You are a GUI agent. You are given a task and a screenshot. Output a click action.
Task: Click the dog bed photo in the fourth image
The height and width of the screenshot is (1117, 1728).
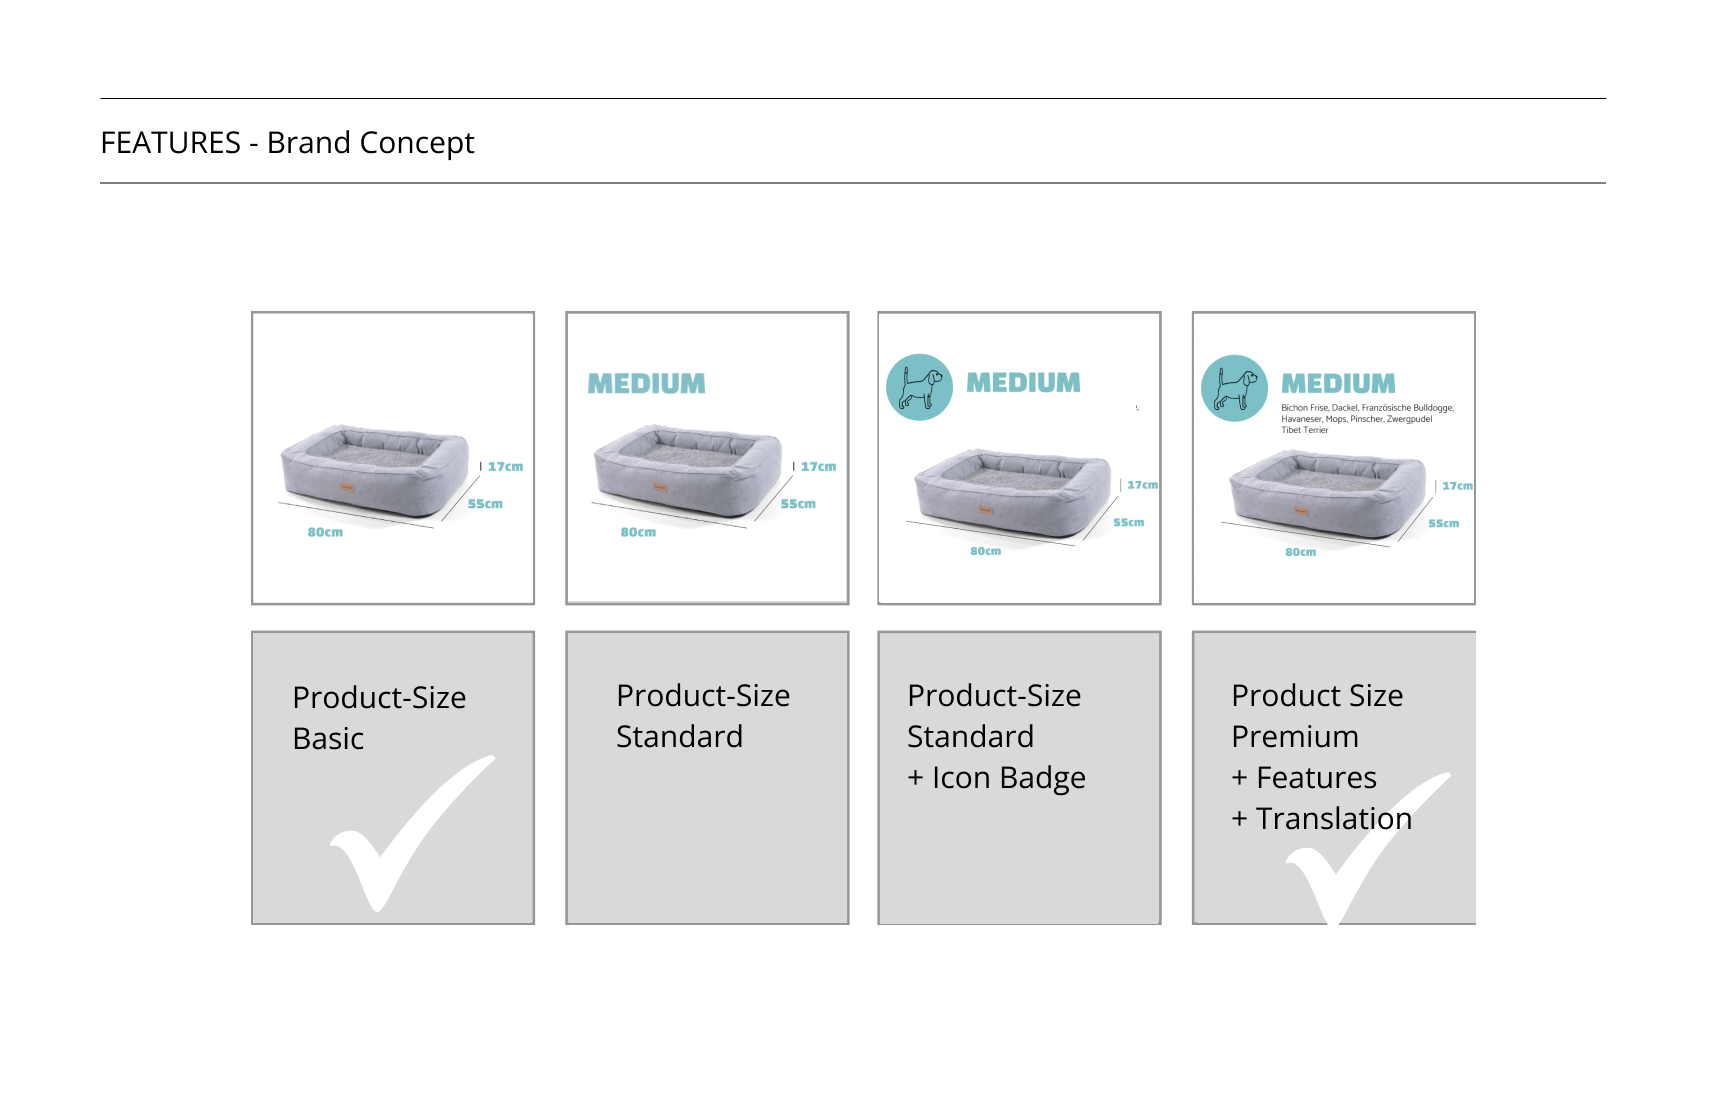tap(1326, 493)
